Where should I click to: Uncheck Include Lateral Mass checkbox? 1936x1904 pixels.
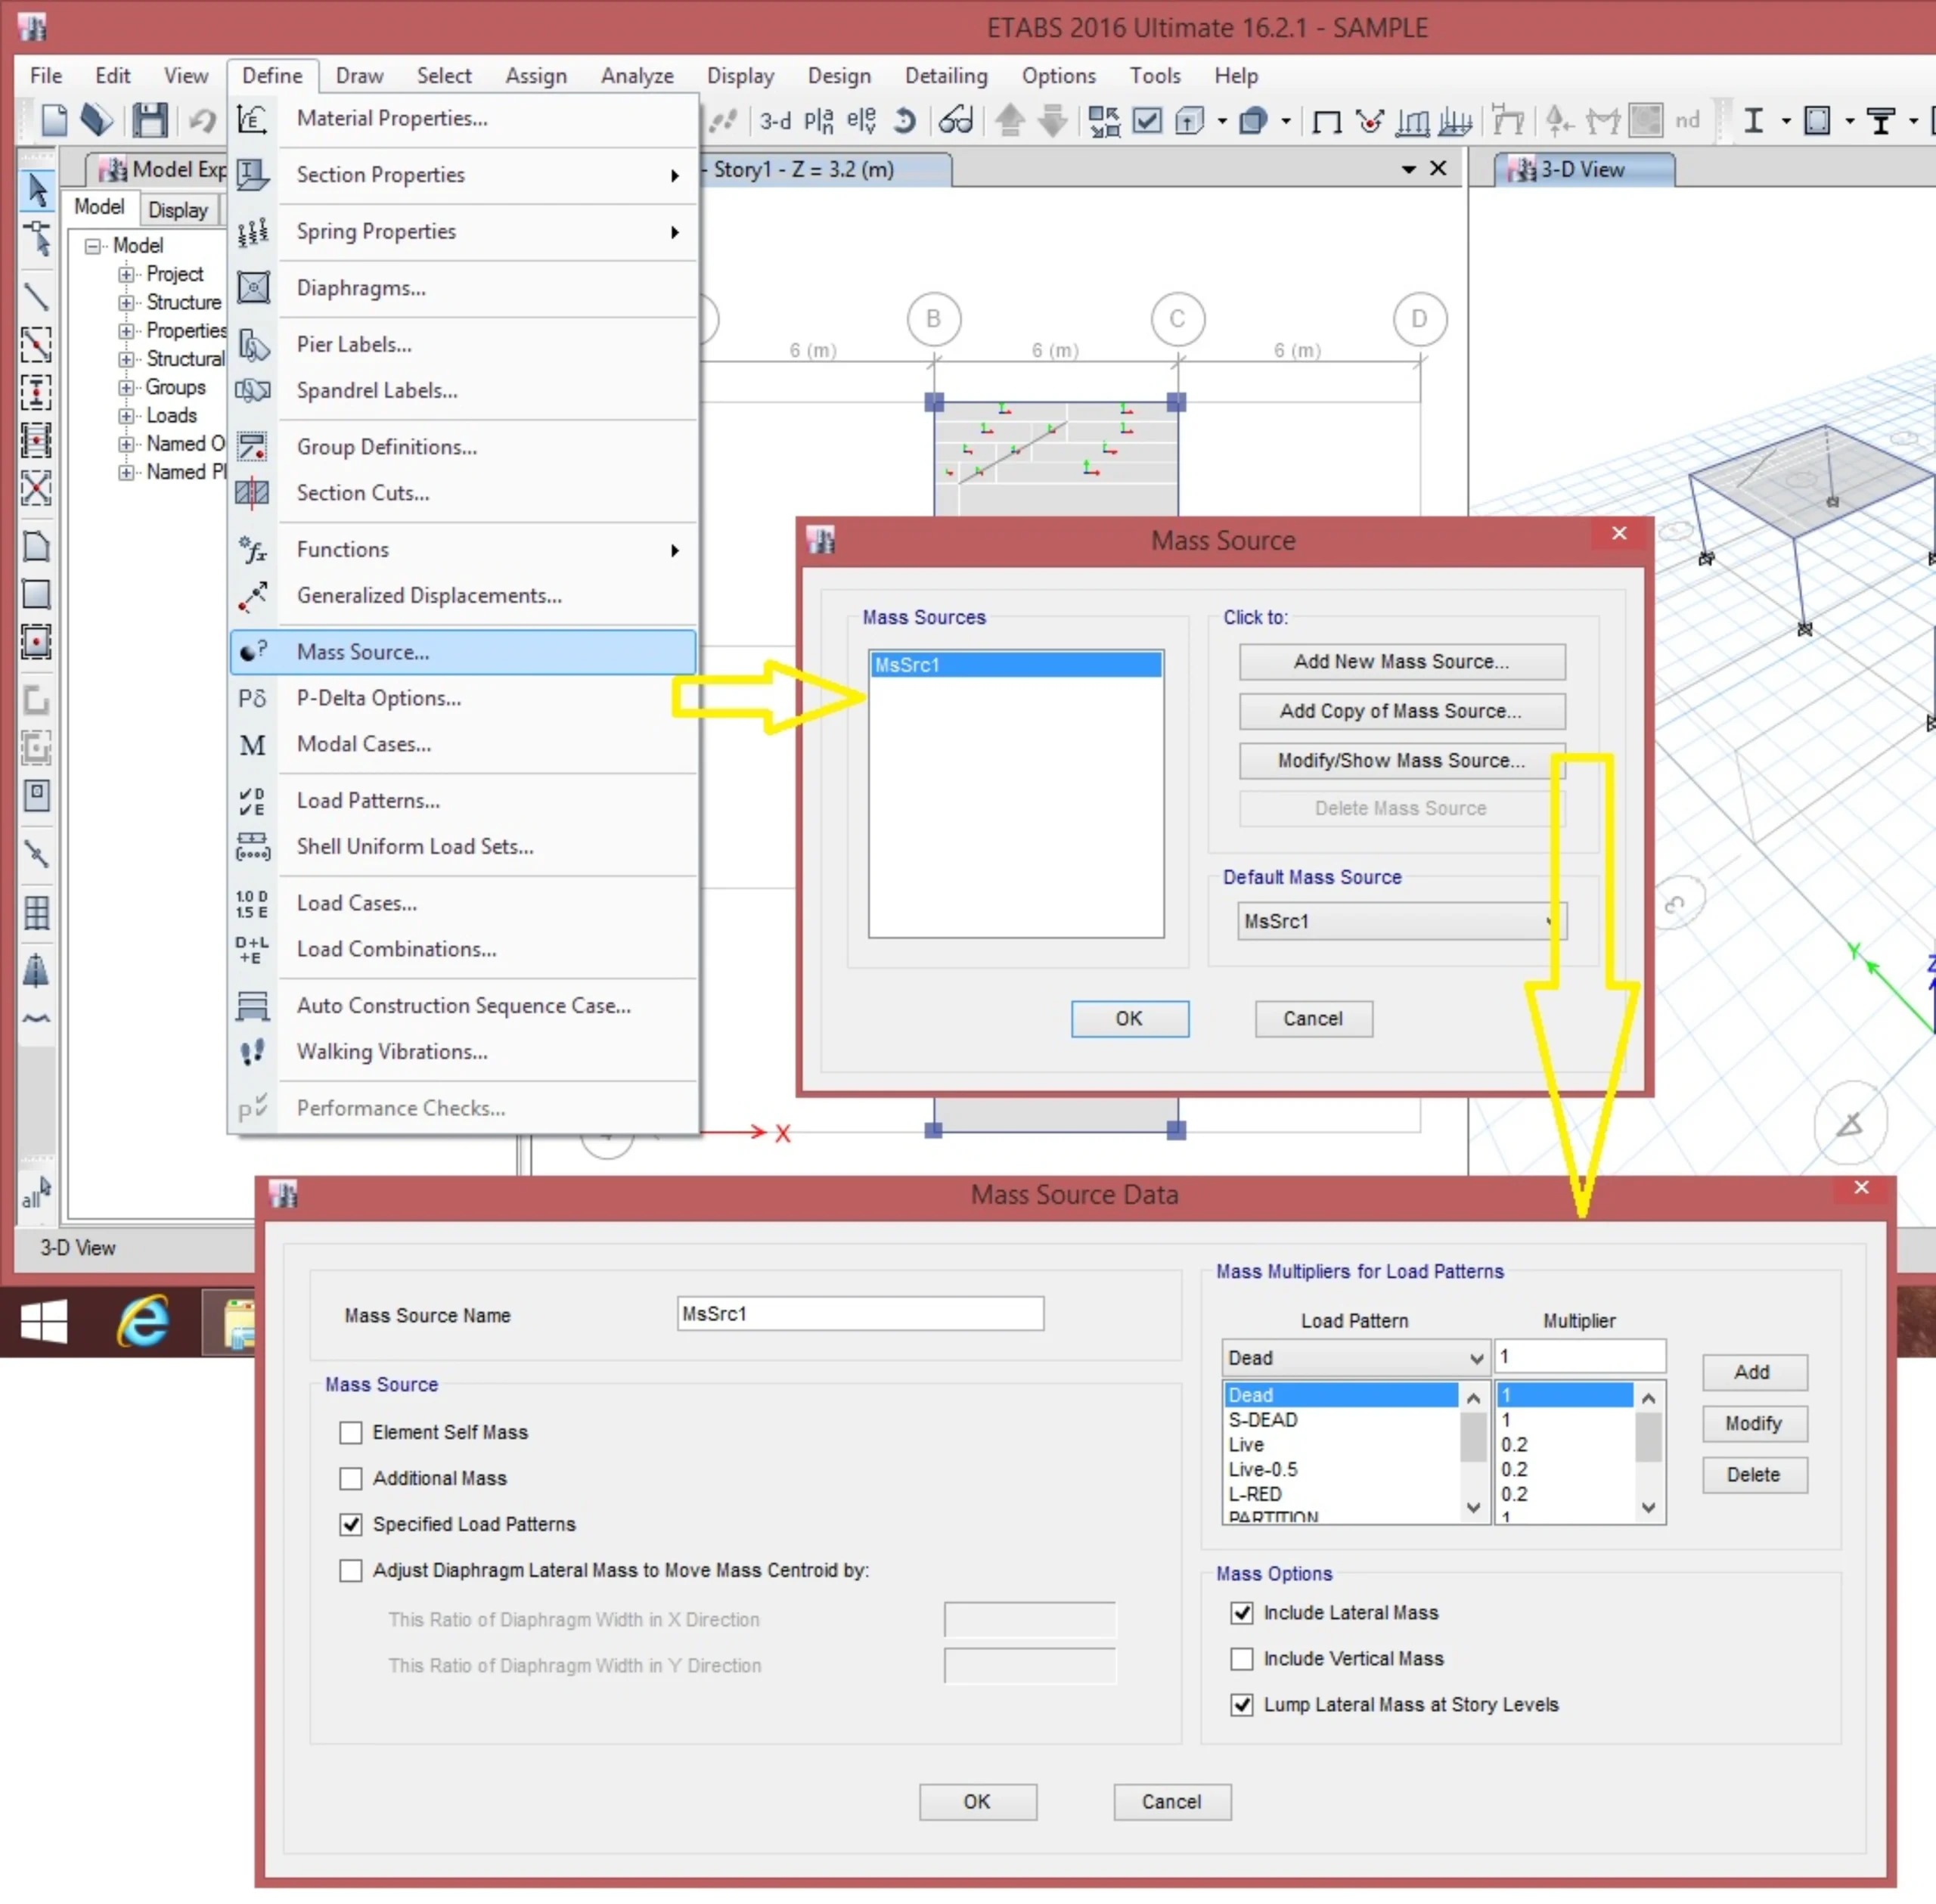1242,1613
